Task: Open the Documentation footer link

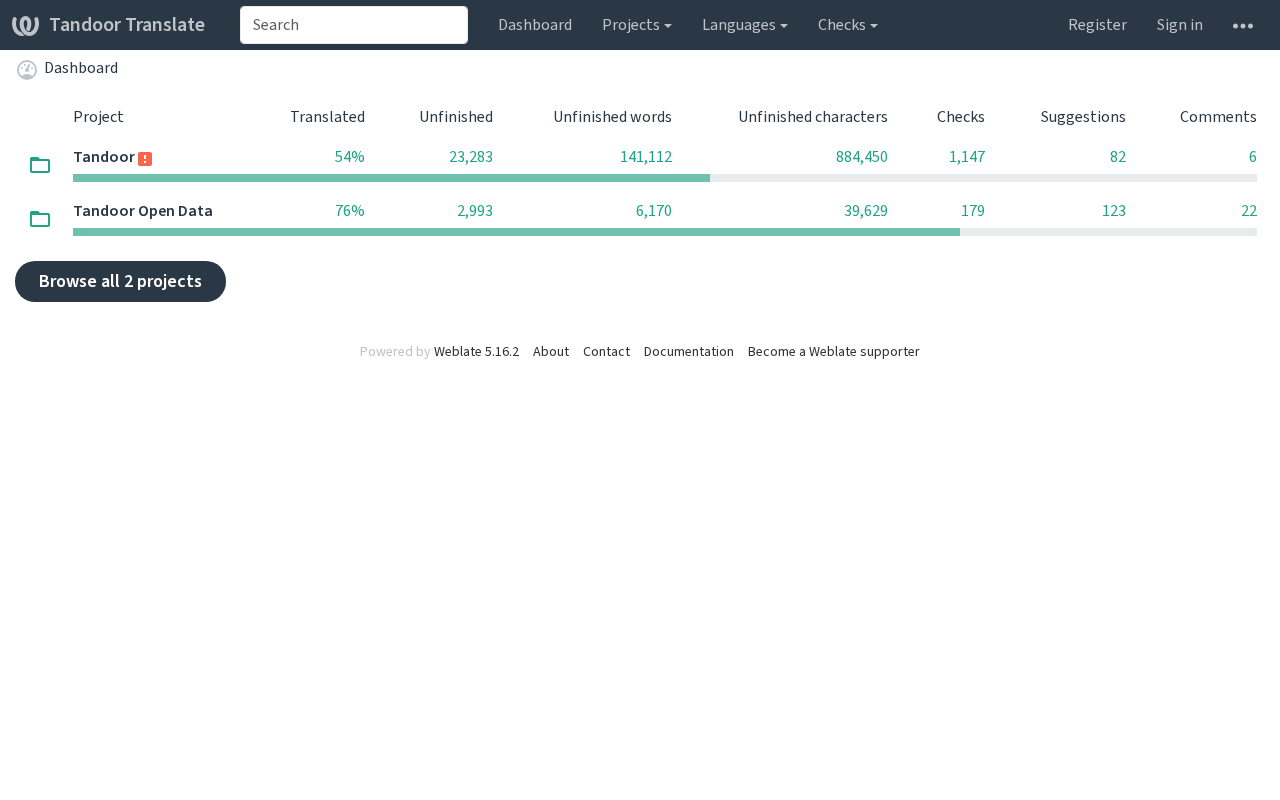Action: tap(688, 352)
